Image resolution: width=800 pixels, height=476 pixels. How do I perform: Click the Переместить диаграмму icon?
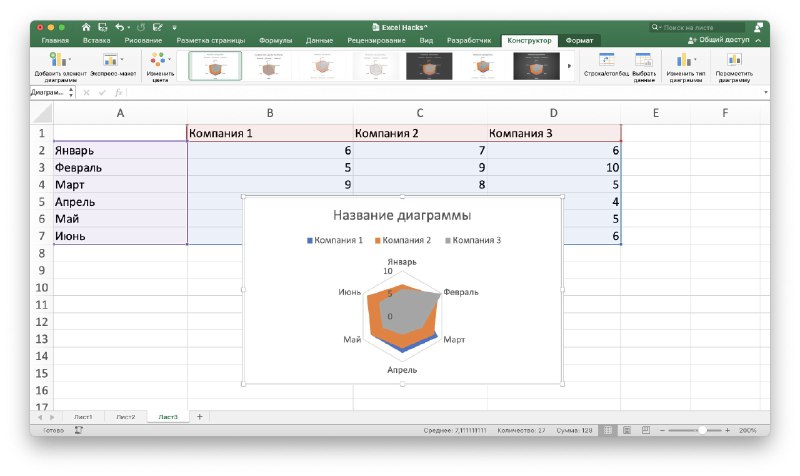[x=734, y=60]
